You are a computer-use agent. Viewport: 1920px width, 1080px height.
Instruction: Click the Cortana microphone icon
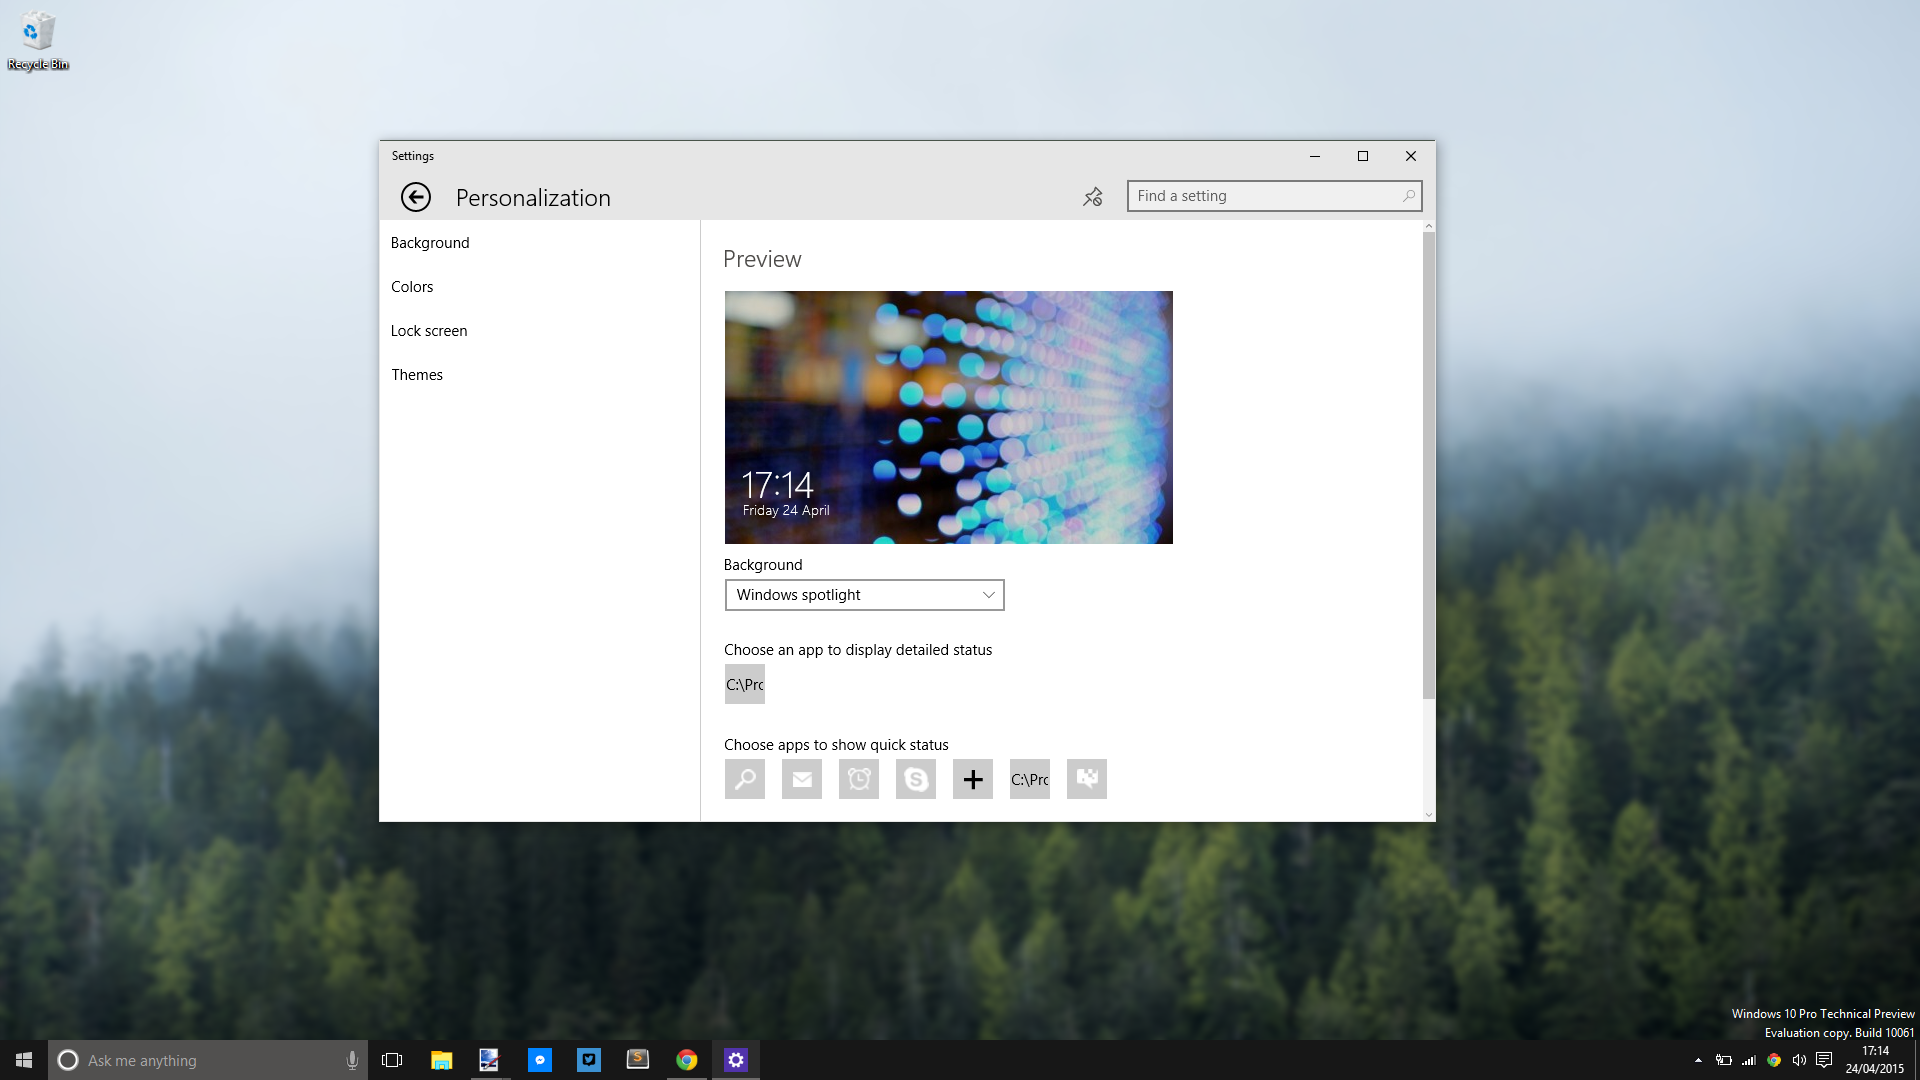click(352, 1060)
